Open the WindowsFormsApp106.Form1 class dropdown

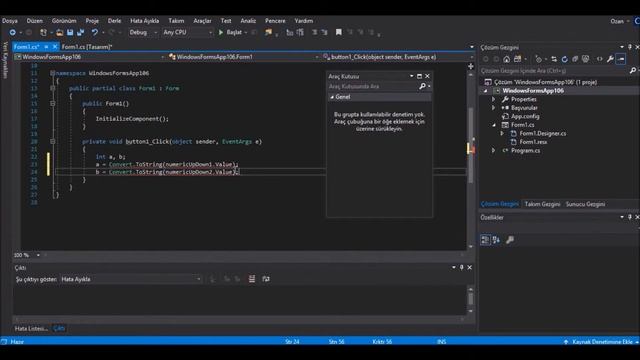[243, 57]
